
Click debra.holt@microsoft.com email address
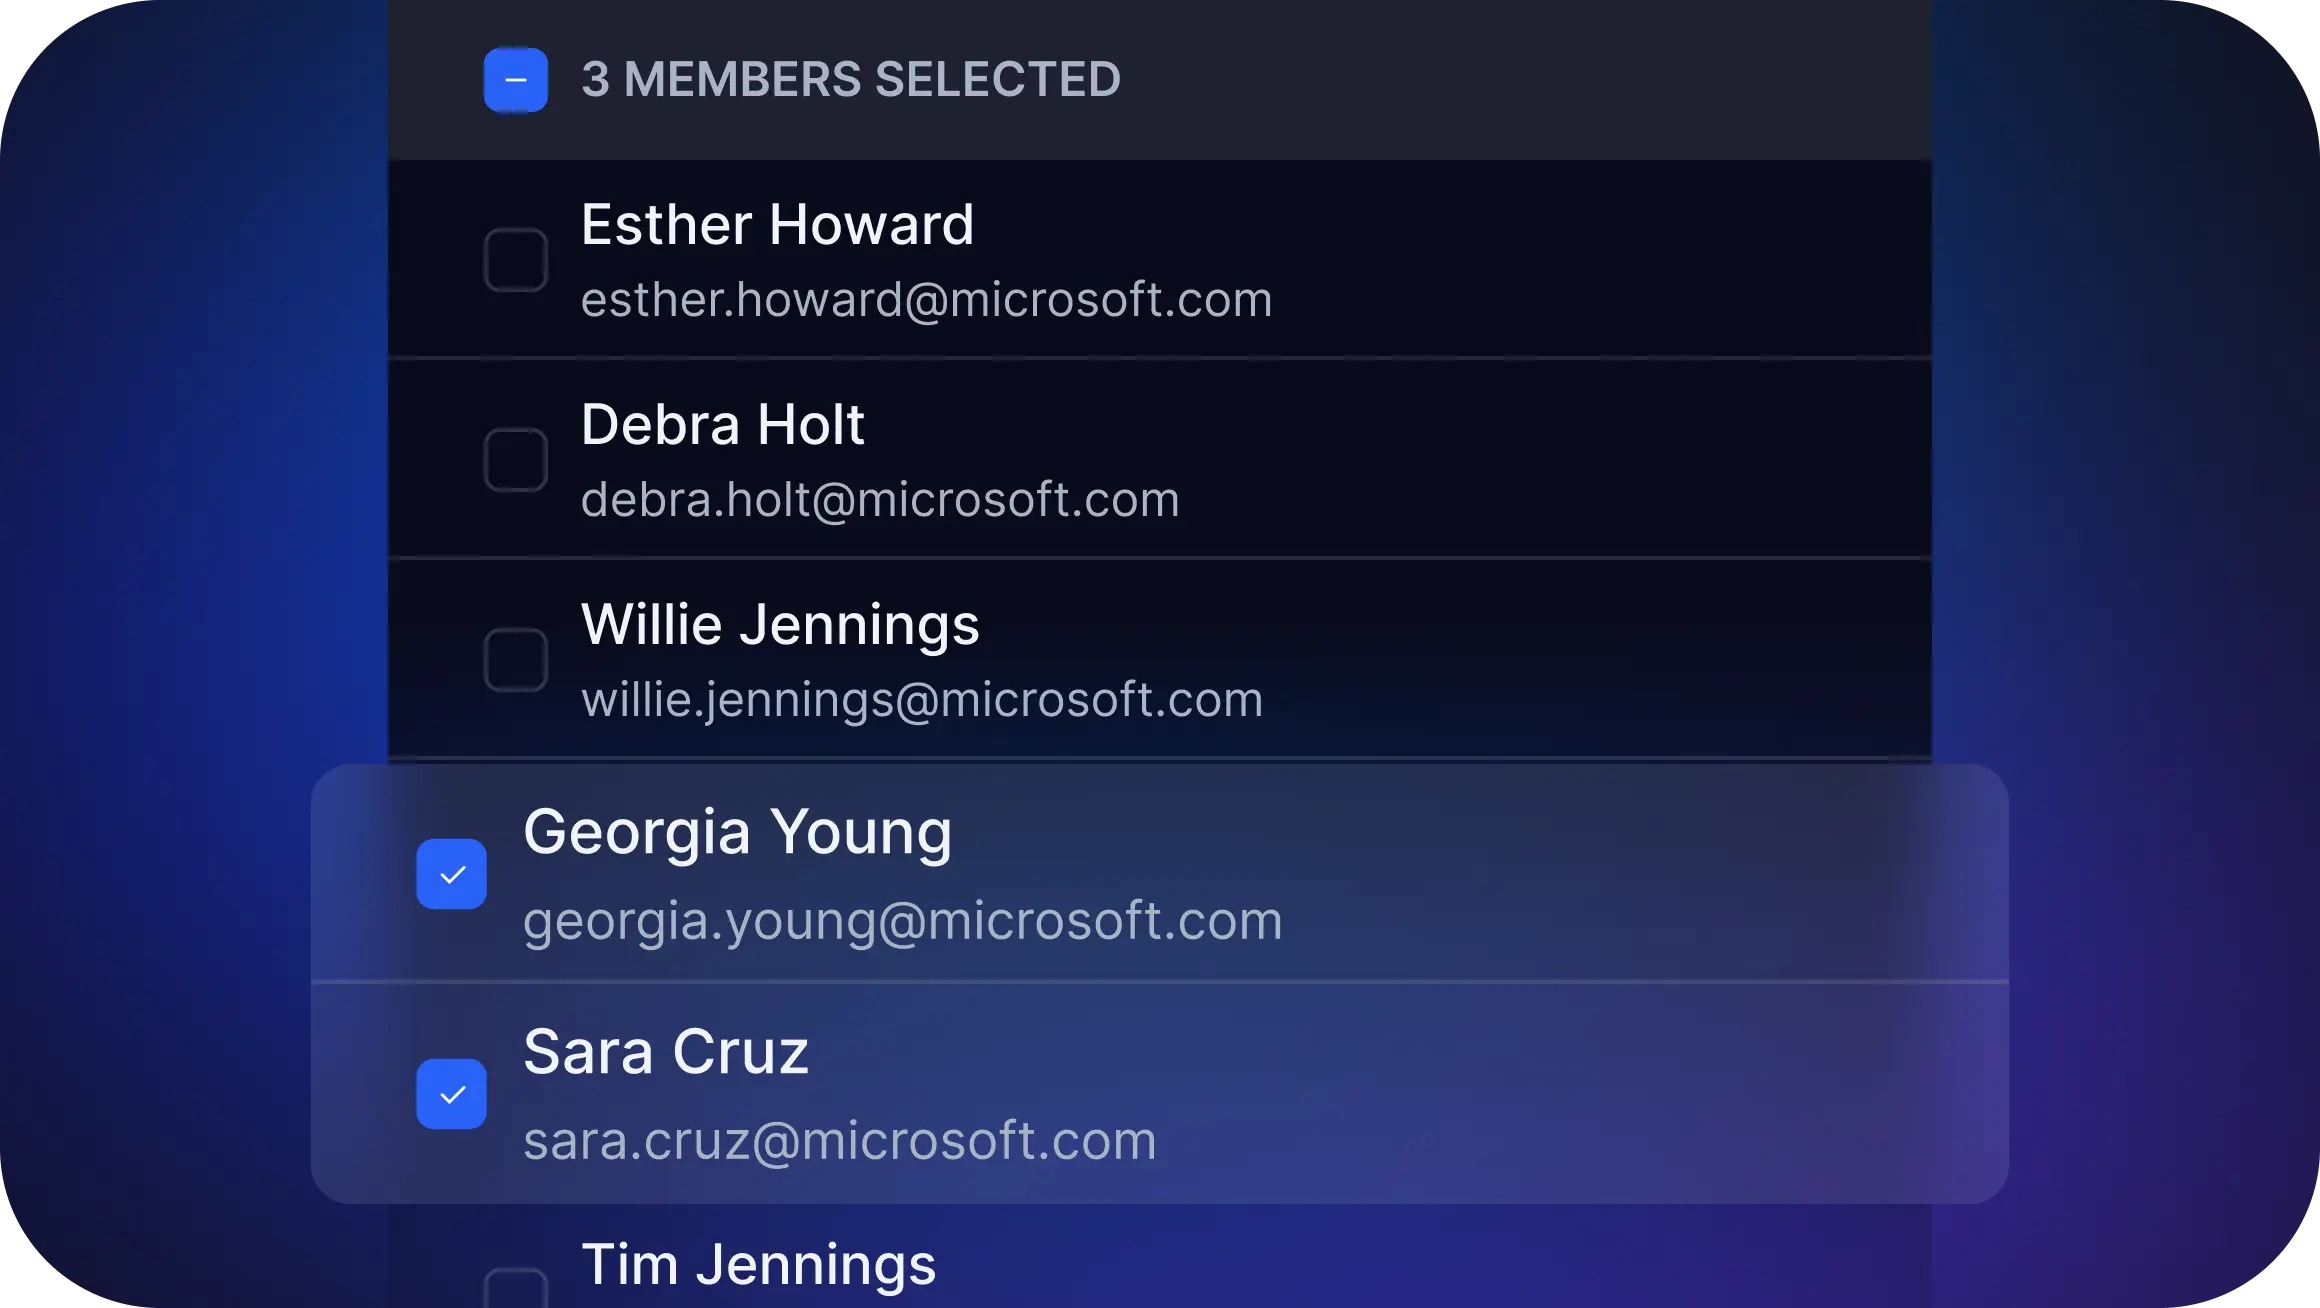880,500
